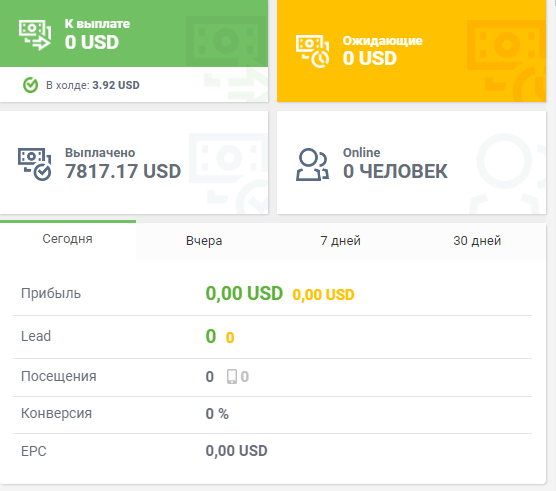
Task: Click the В холде 3.92 USD text
Action: [x=93, y=85]
